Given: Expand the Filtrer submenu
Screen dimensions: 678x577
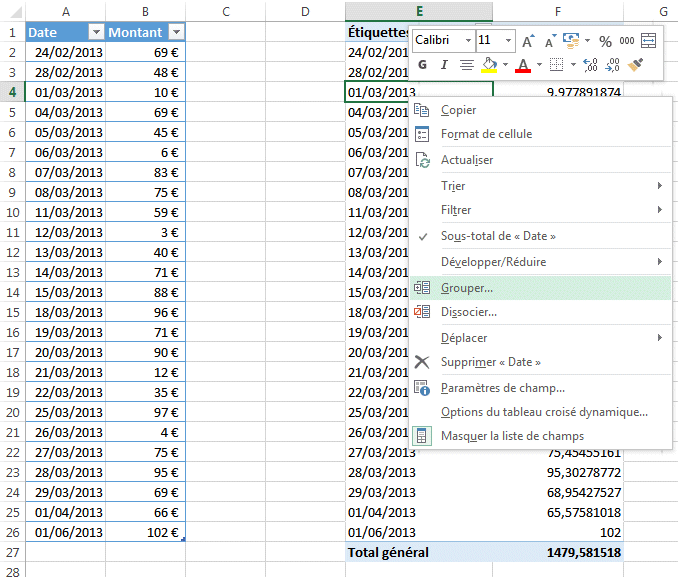Looking at the screenshot, I should point(540,210).
